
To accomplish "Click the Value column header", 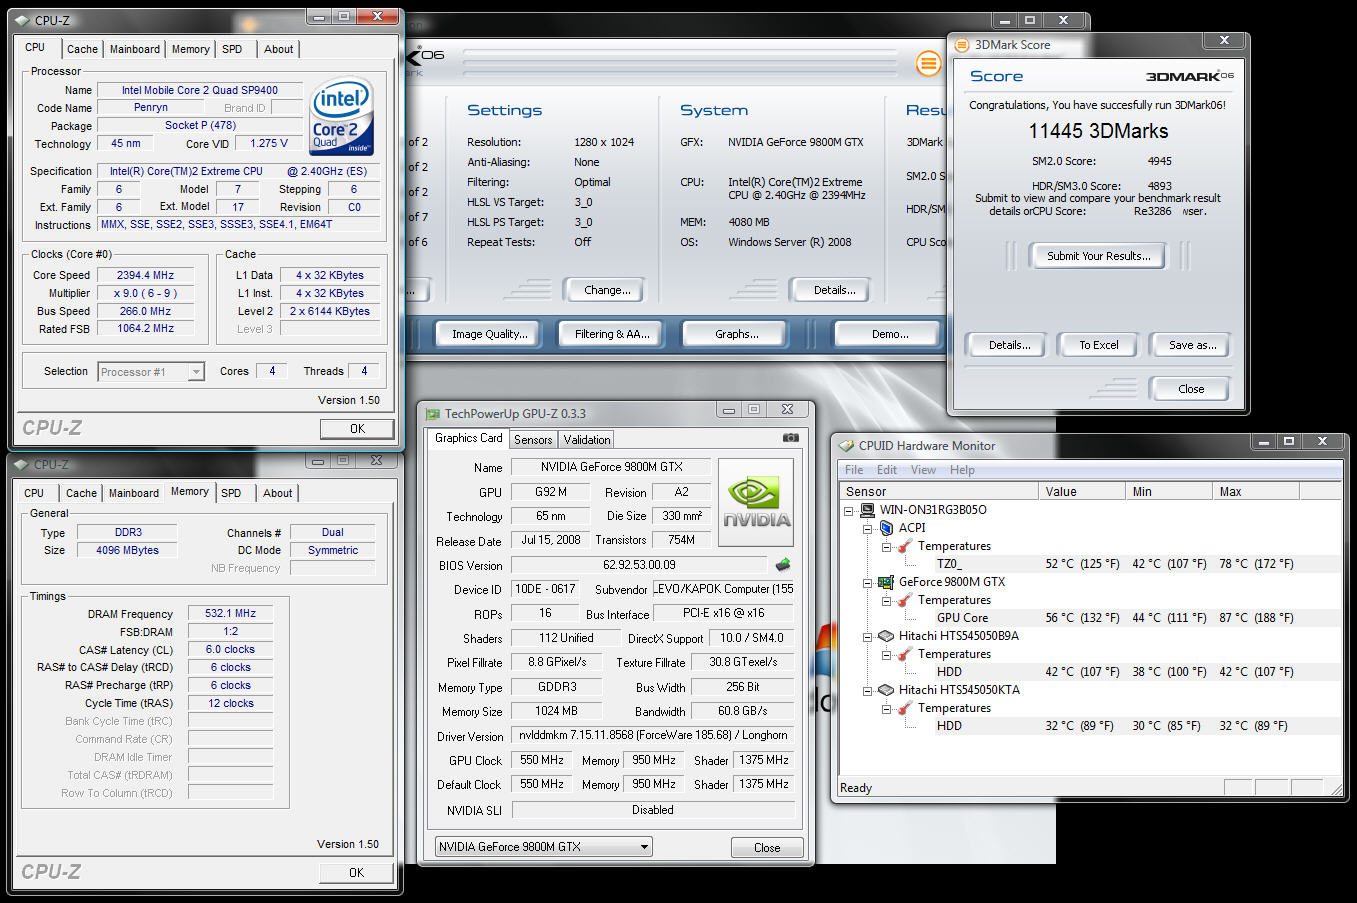I will (1083, 491).
